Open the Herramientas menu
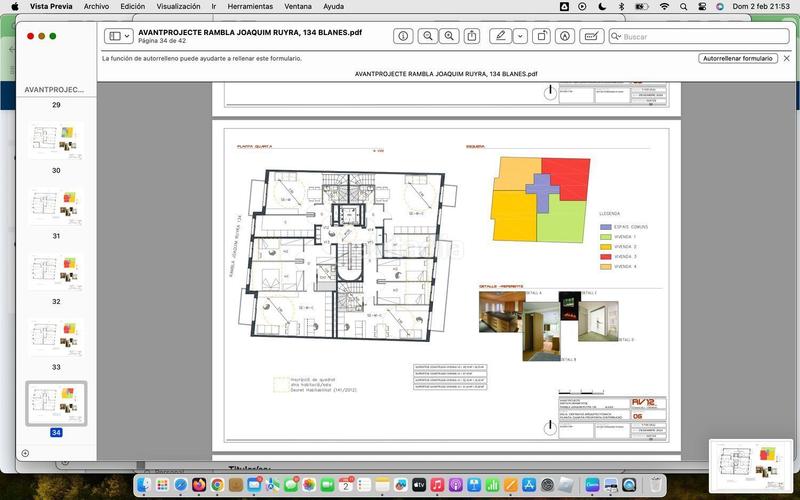This screenshot has width=800, height=500. coord(249,6)
